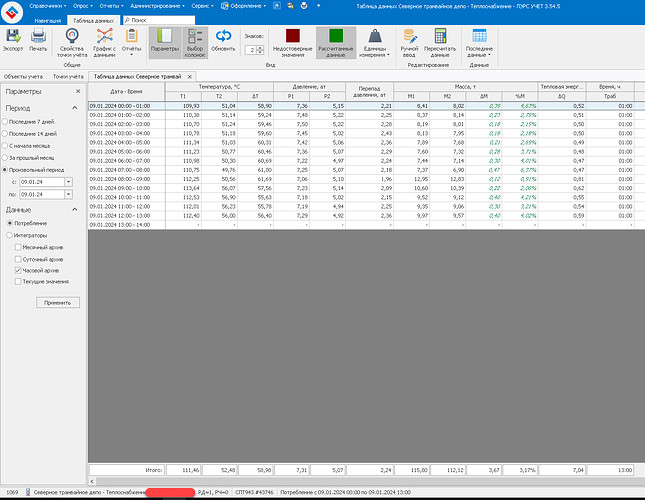Collapse the Период section
Image resolution: width=645 pixels, height=500 pixels.
(x=74, y=108)
